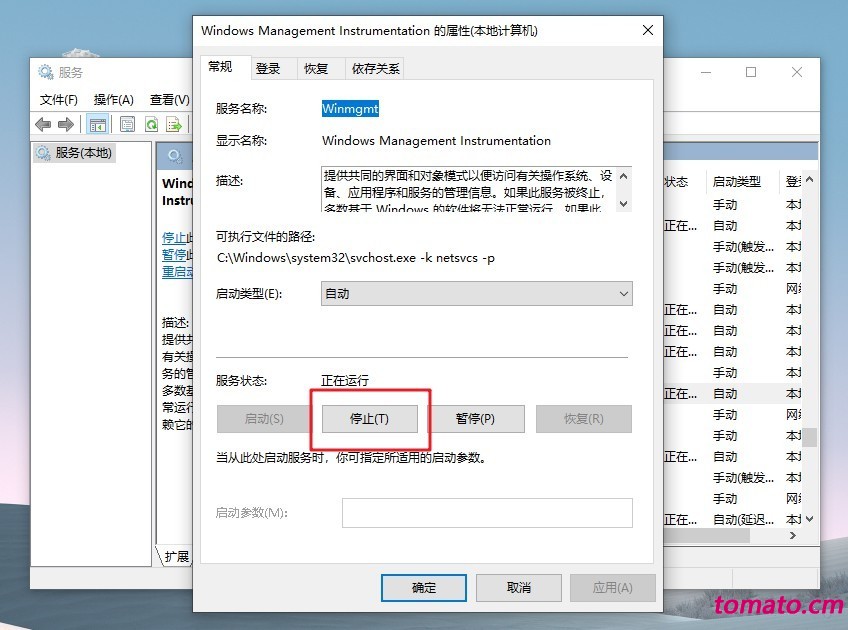
Task: Click services list scroll down arrow
Action: [x=810, y=519]
